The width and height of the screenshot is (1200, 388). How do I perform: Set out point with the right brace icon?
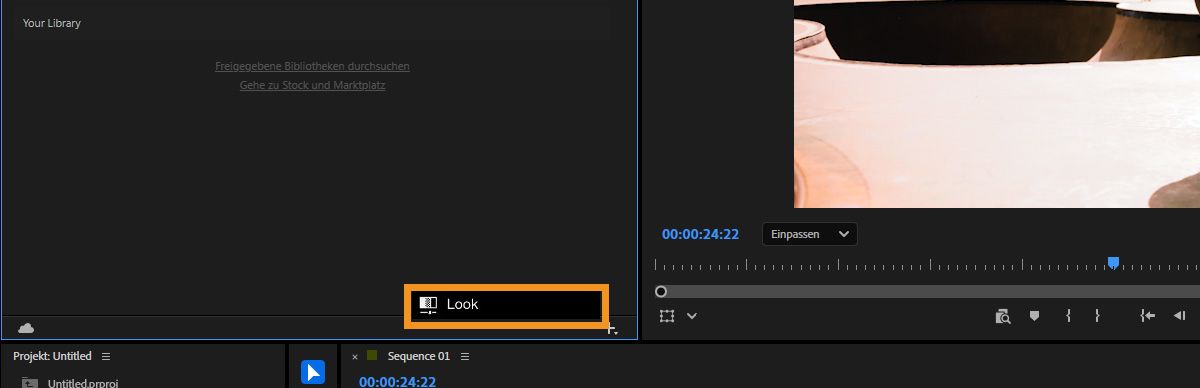1097,316
